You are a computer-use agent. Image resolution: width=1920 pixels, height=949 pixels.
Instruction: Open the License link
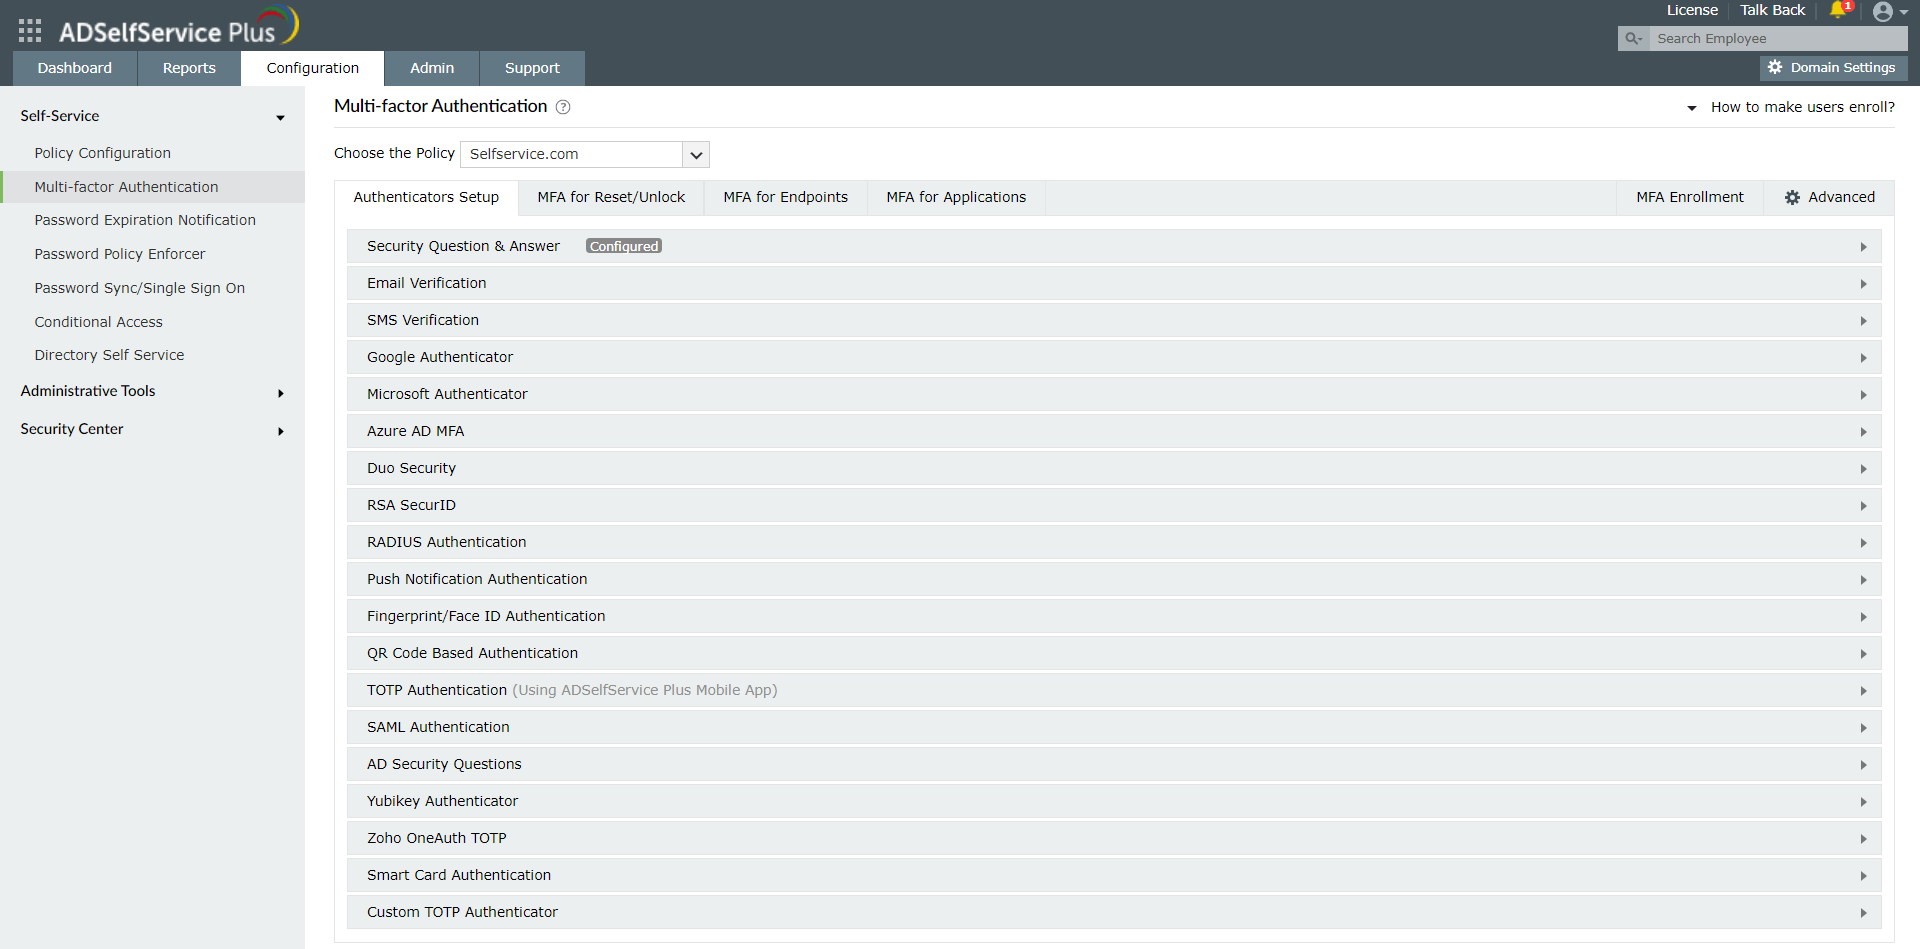1692,10
